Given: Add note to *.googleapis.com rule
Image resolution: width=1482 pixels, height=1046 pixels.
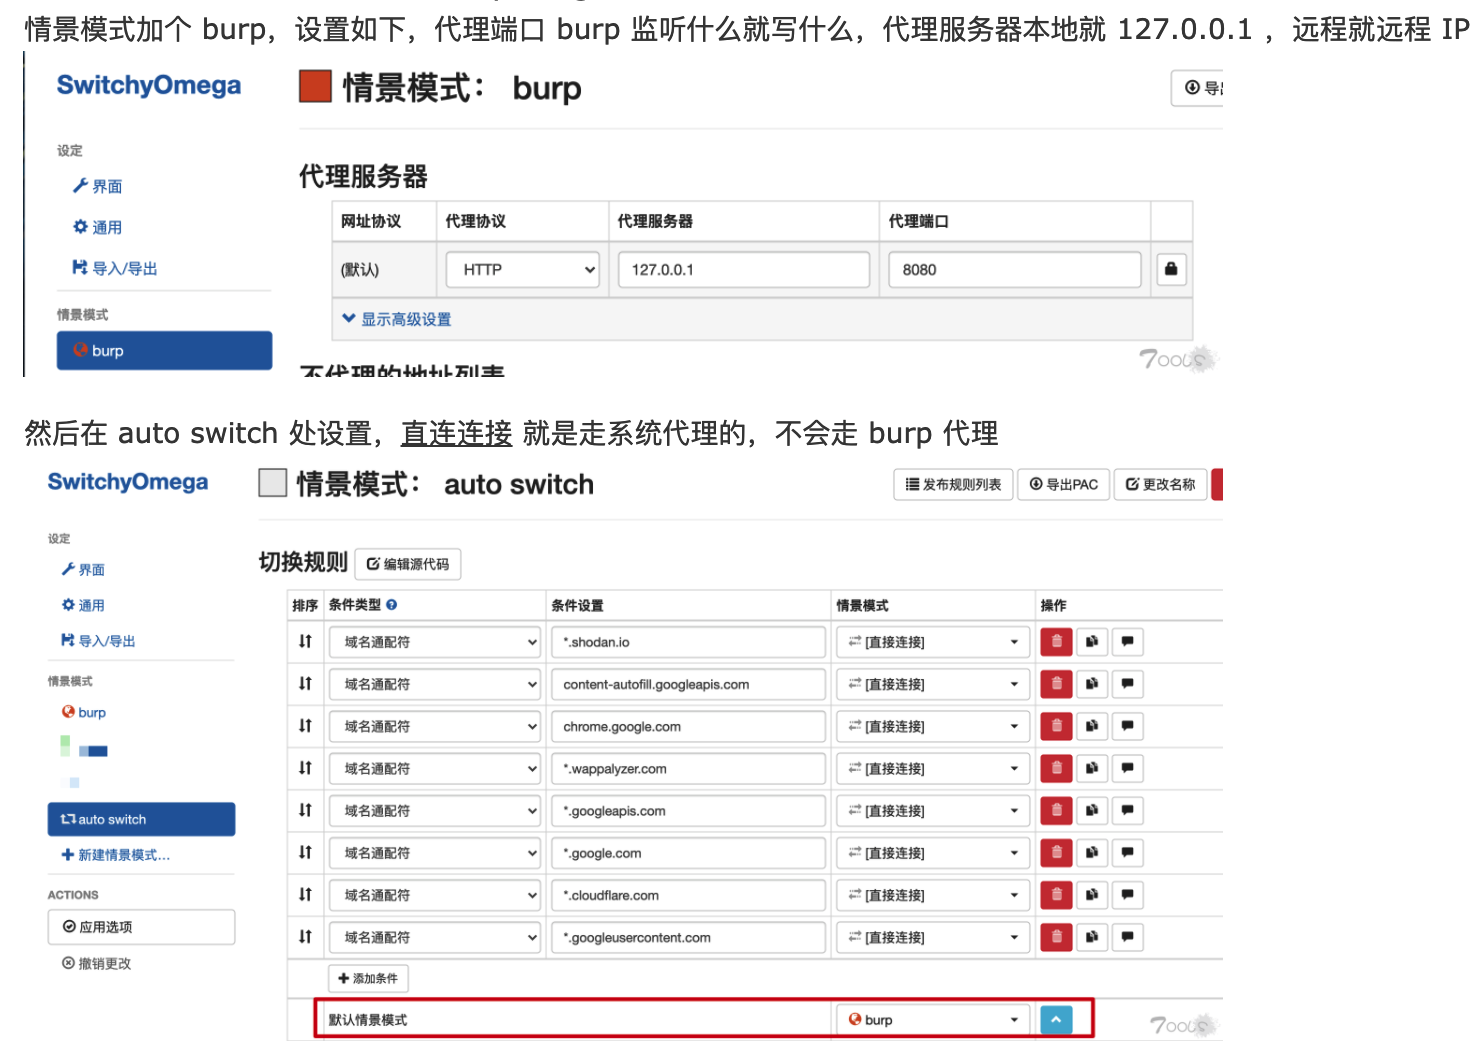Looking at the screenshot, I should pos(1128,811).
